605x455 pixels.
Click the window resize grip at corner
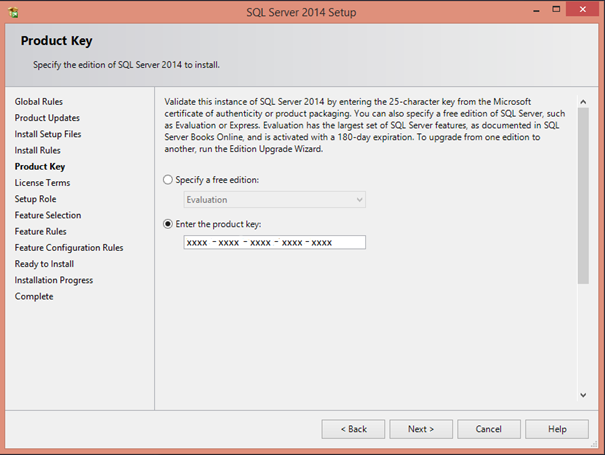tap(594, 445)
